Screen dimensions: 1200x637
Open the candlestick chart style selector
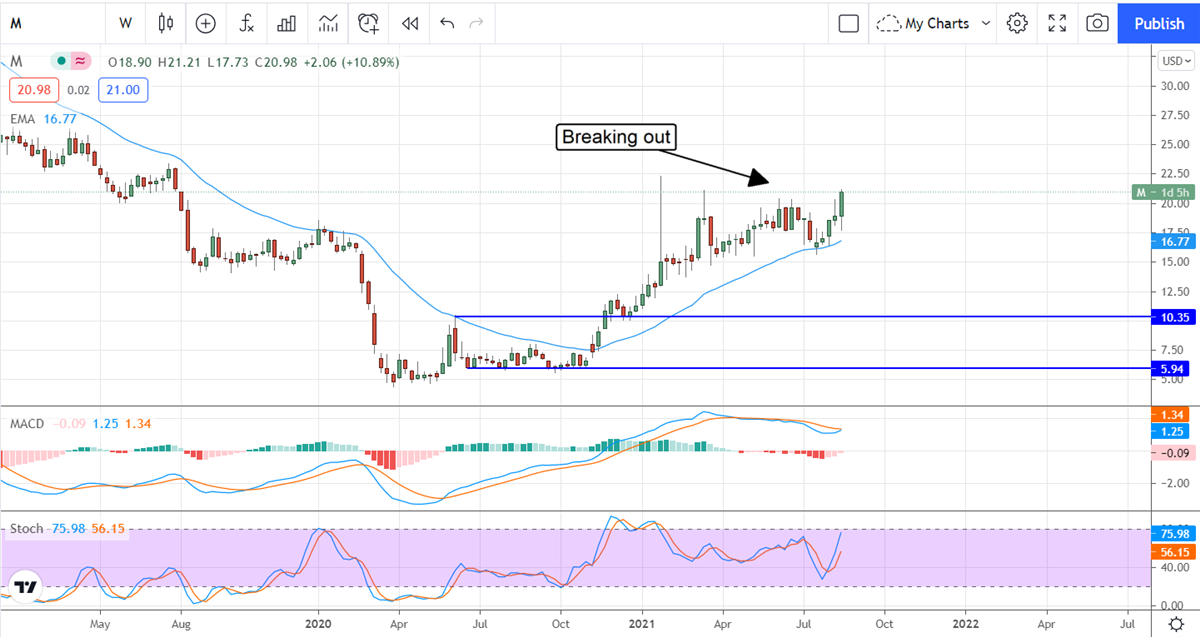(x=166, y=23)
